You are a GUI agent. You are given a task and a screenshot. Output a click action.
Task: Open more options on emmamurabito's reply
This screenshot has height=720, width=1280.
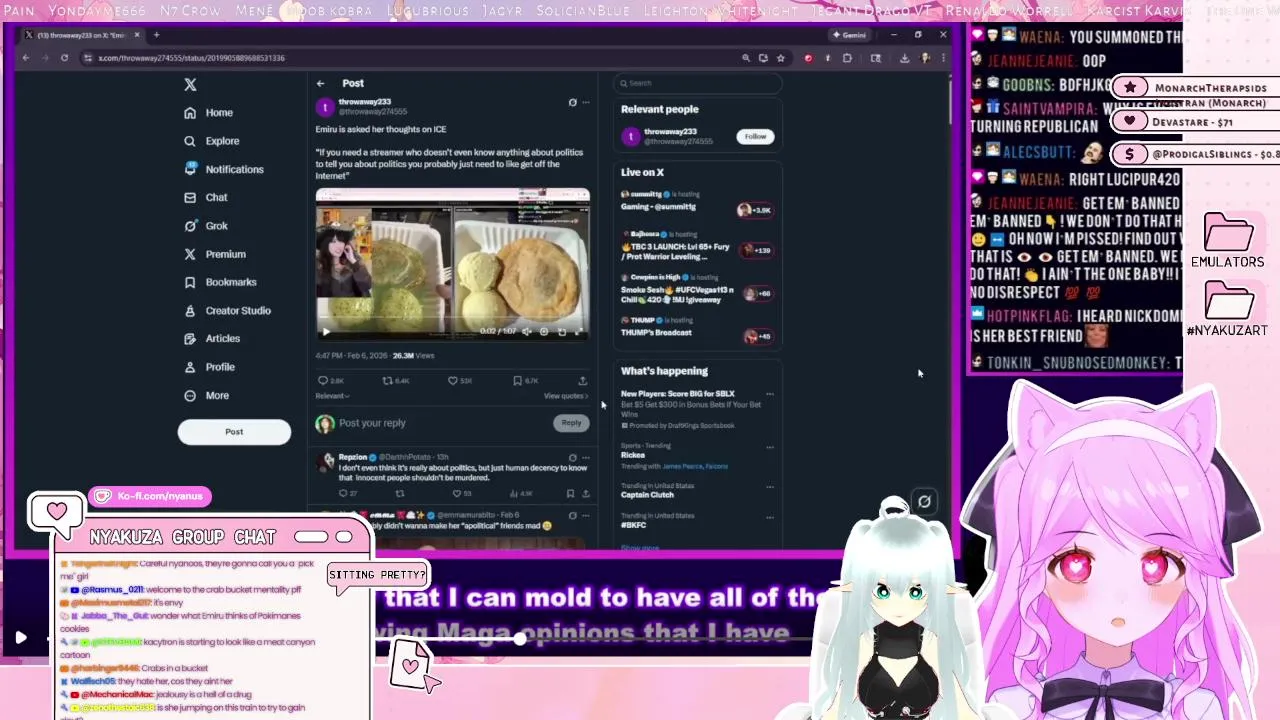[586, 516]
